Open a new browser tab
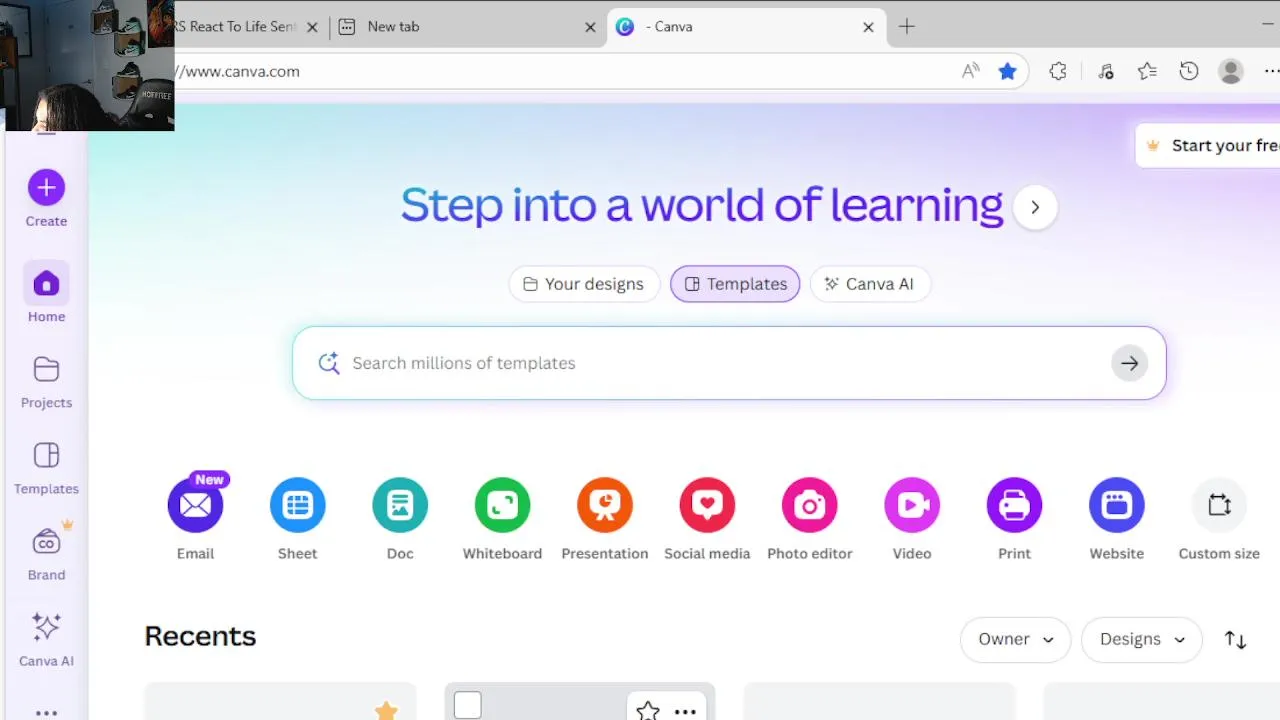Image resolution: width=1280 pixels, height=720 pixels. (x=906, y=27)
